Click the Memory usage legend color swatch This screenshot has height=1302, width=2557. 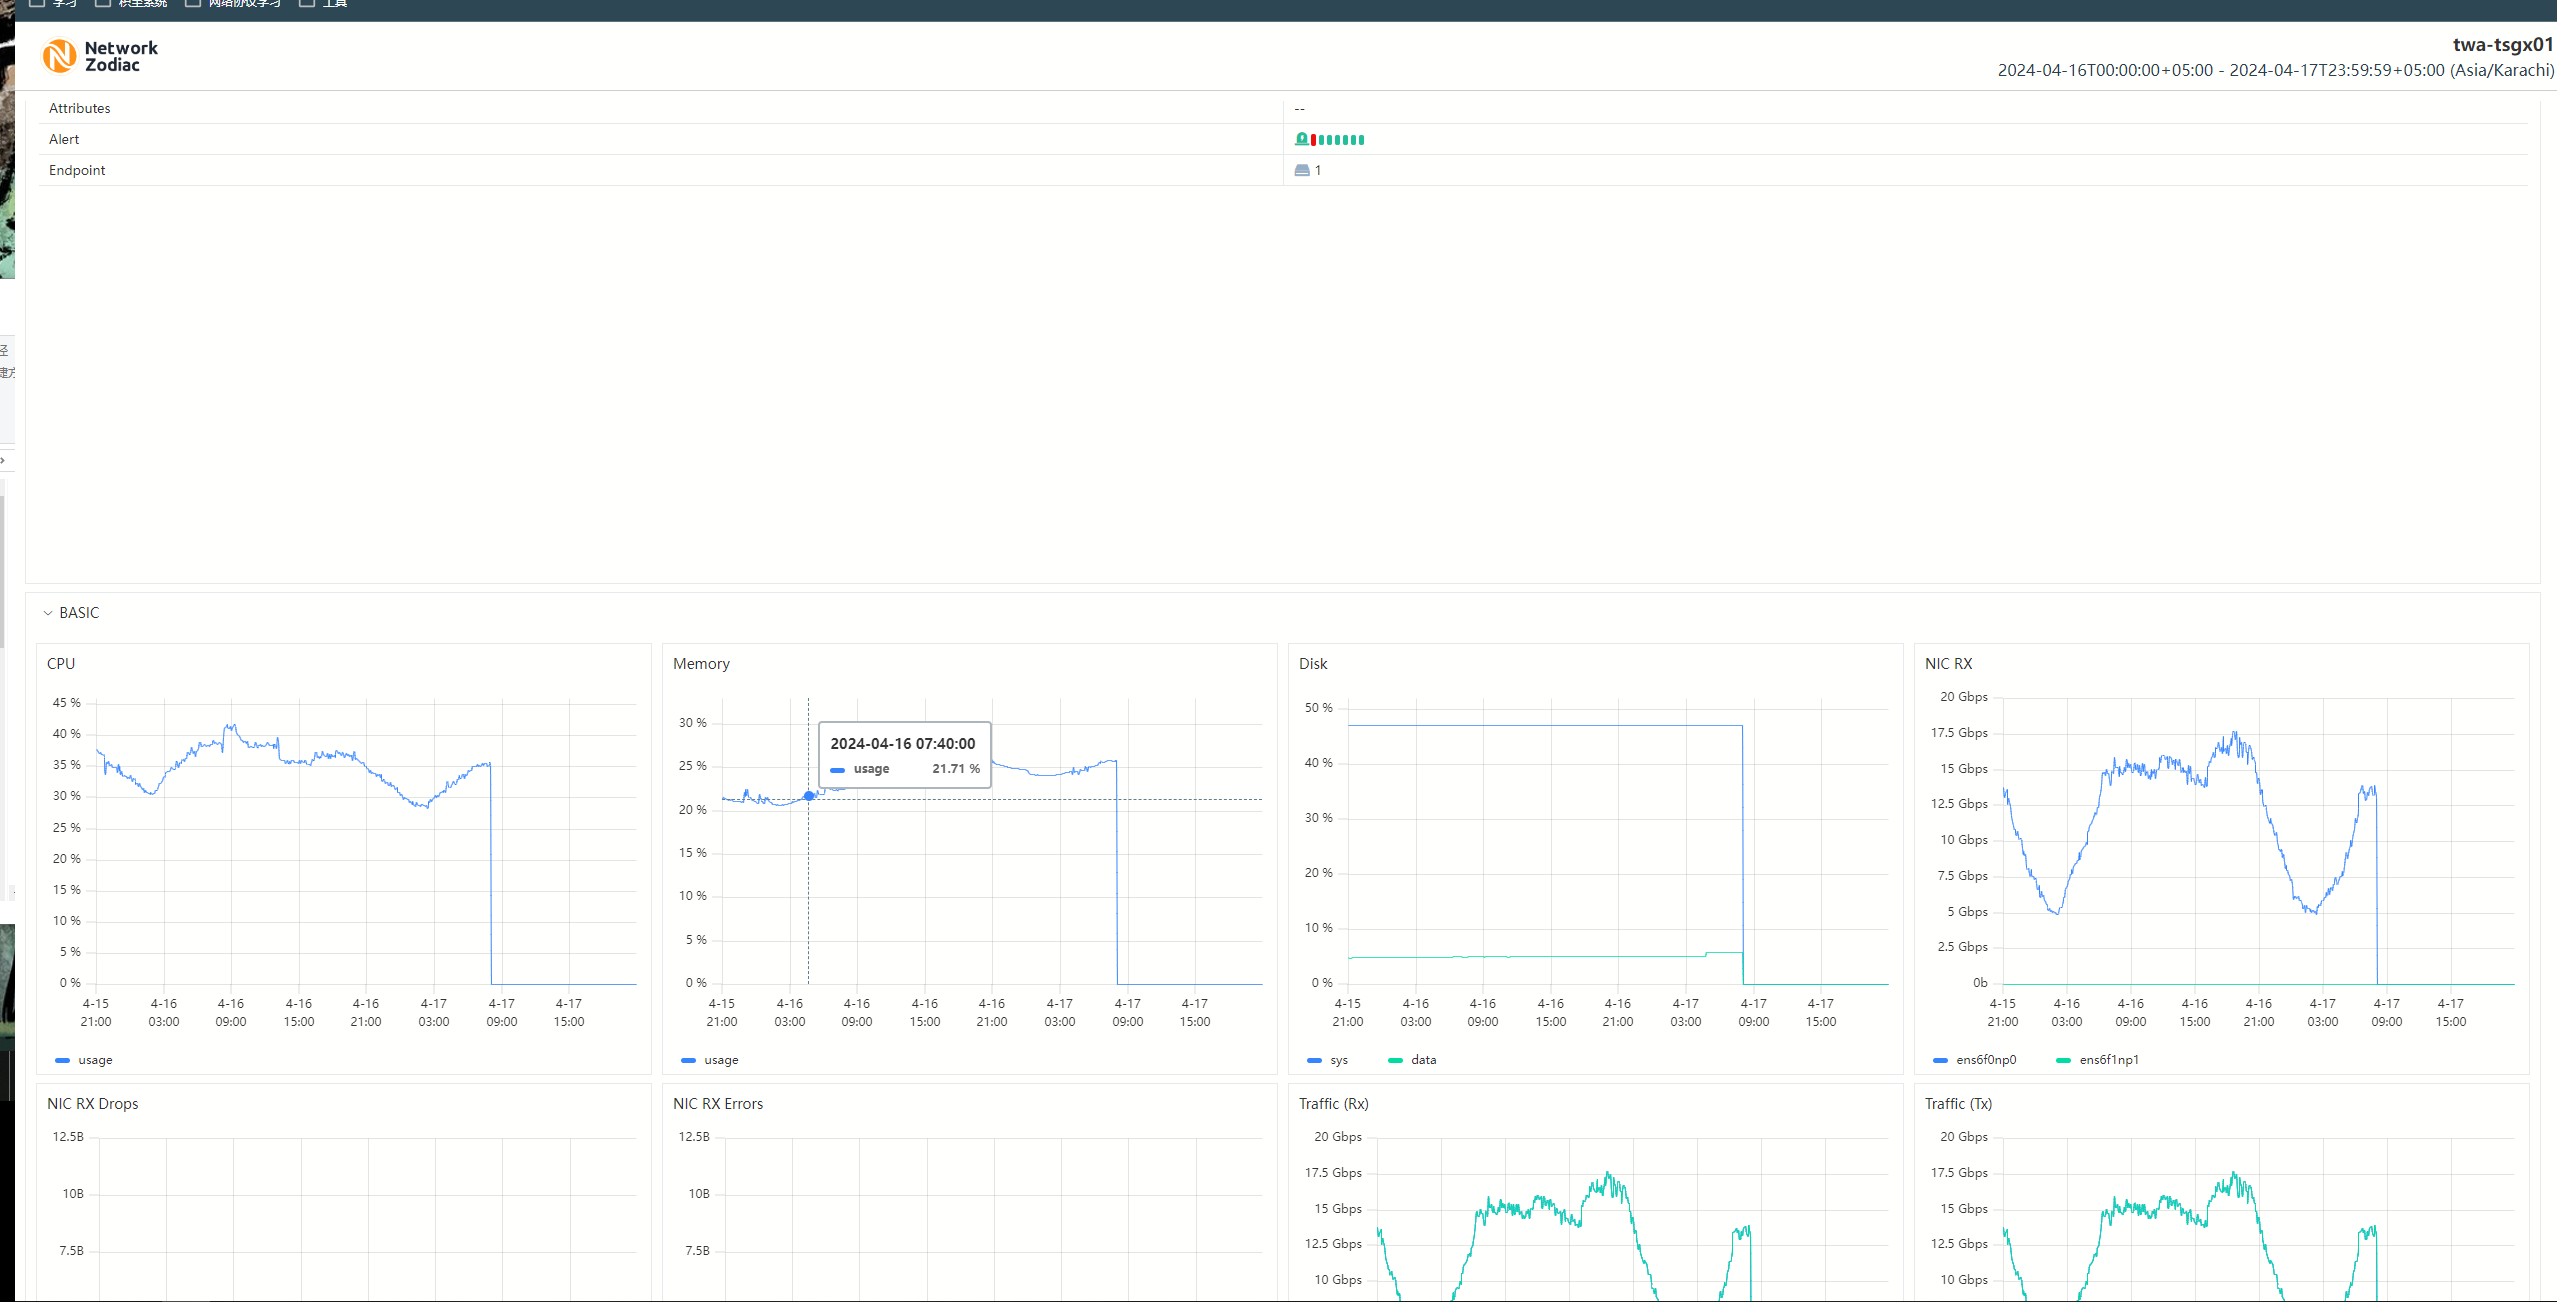688,1060
